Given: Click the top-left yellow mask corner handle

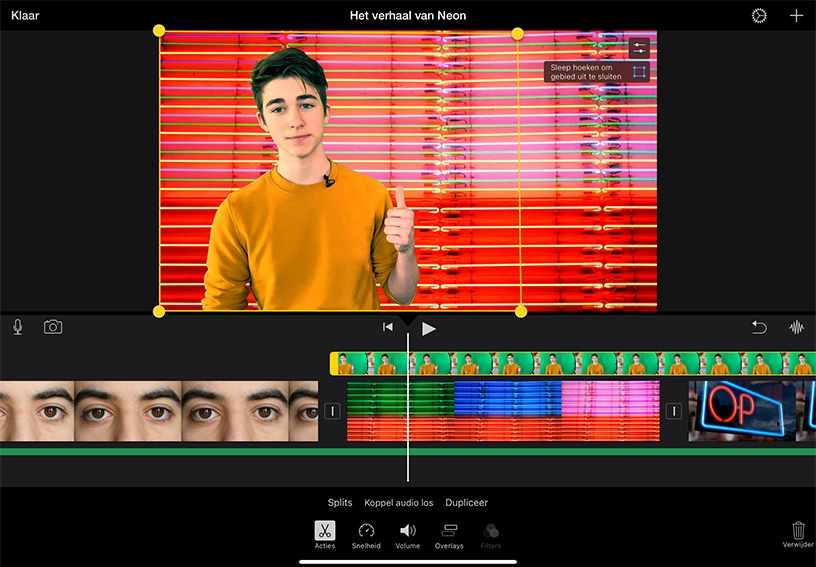Looking at the screenshot, I should coord(159,31).
